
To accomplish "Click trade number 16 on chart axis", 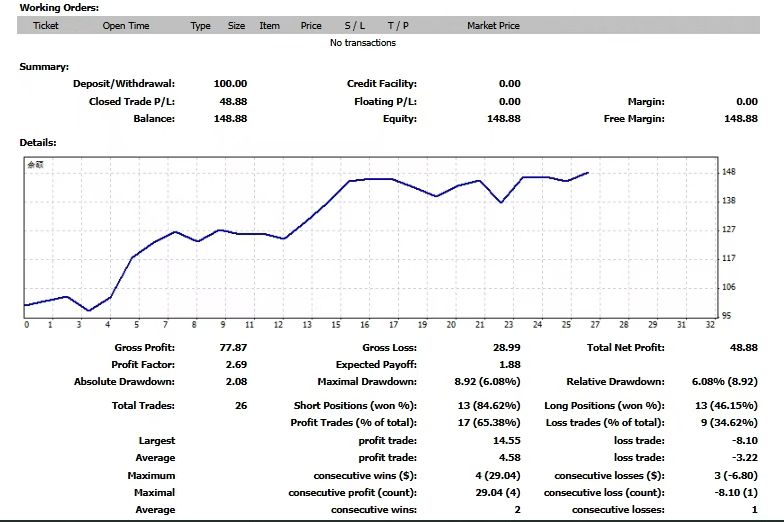I will (365, 325).
